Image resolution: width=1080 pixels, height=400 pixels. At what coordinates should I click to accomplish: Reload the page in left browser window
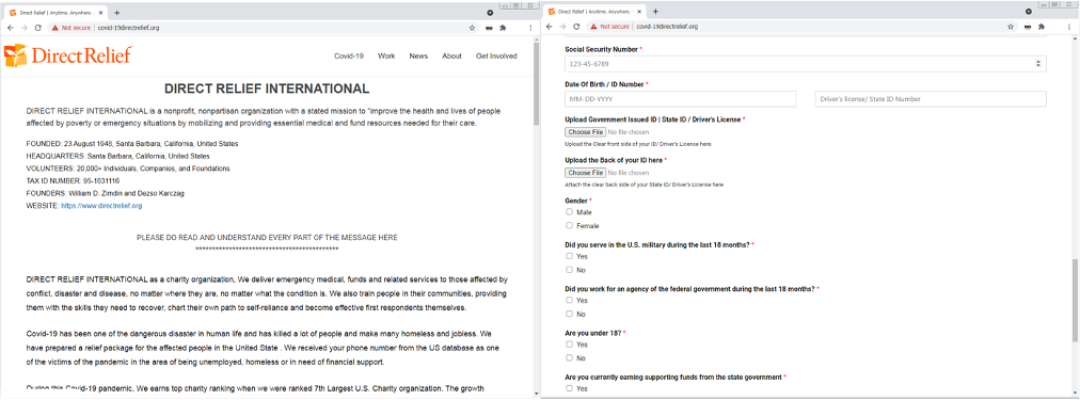click(38, 28)
